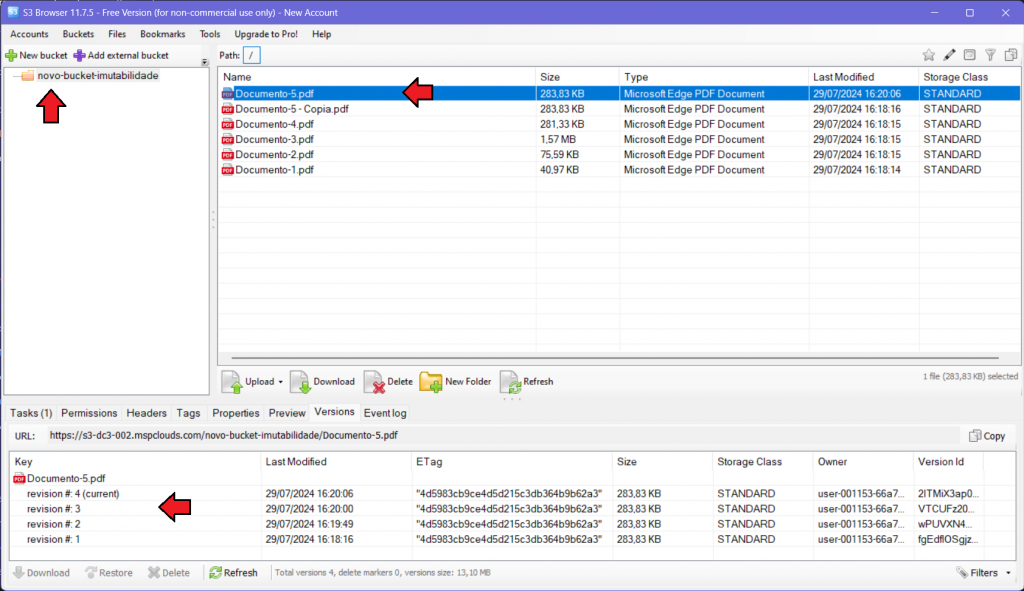
Task: Sort files by Size column header
Action: pos(577,77)
